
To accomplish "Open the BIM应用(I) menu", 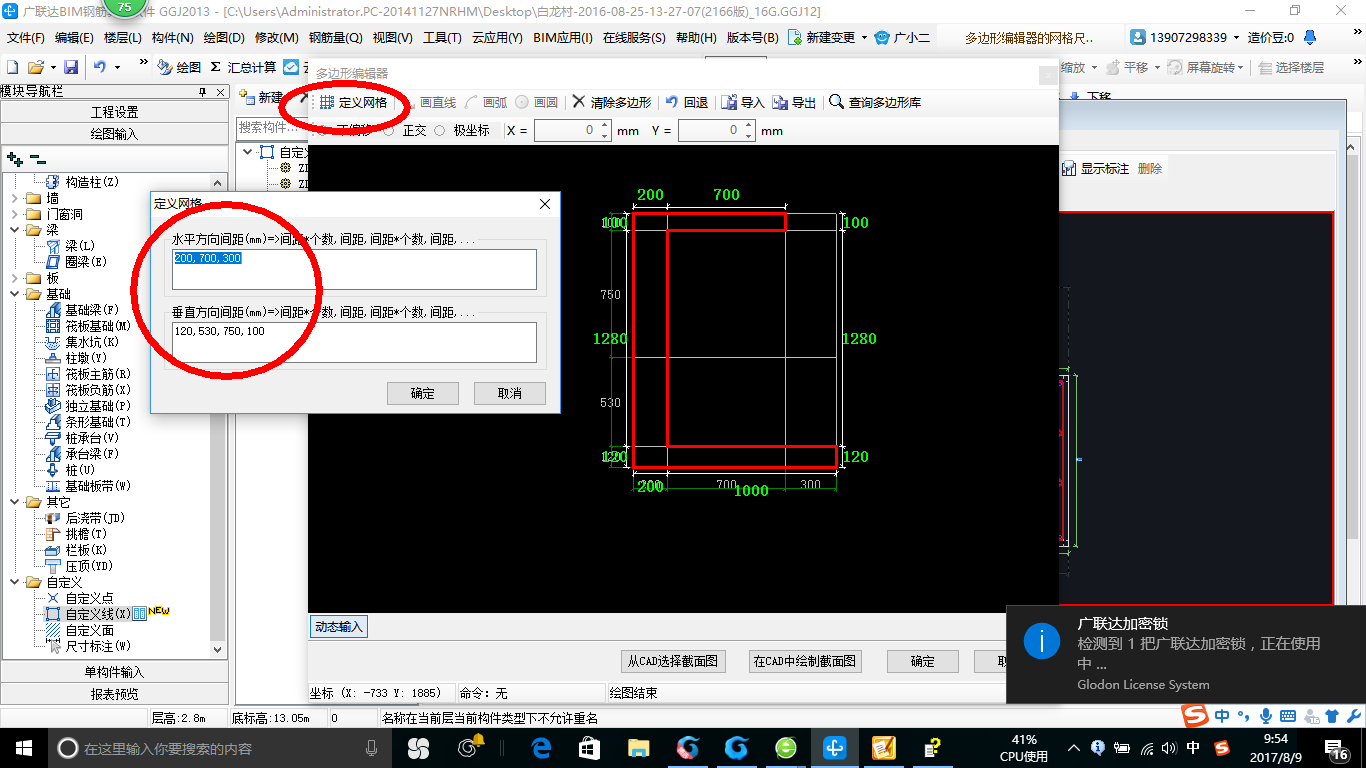I will (563, 38).
